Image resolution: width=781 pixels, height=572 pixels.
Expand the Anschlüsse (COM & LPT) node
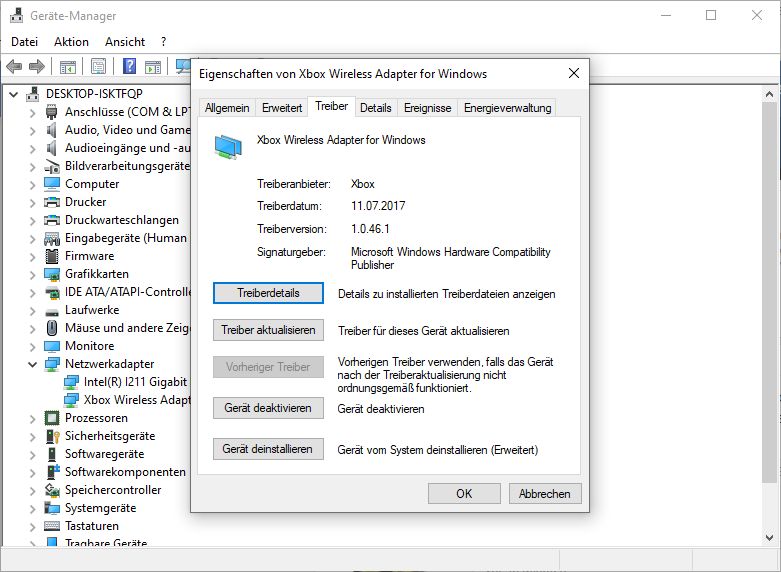(32, 113)
